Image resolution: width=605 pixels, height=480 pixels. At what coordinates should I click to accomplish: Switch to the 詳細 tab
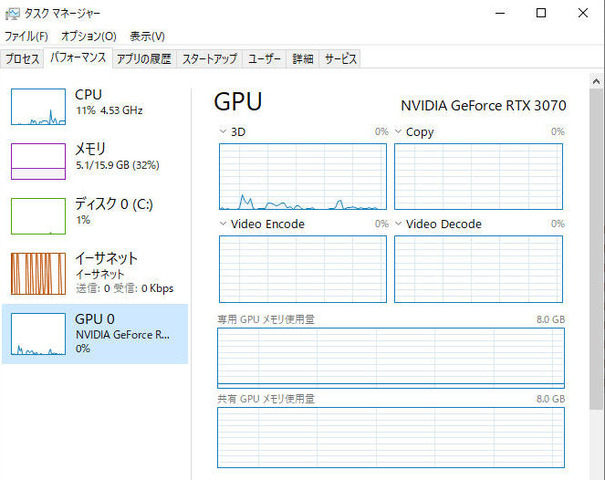pos(302,59)
